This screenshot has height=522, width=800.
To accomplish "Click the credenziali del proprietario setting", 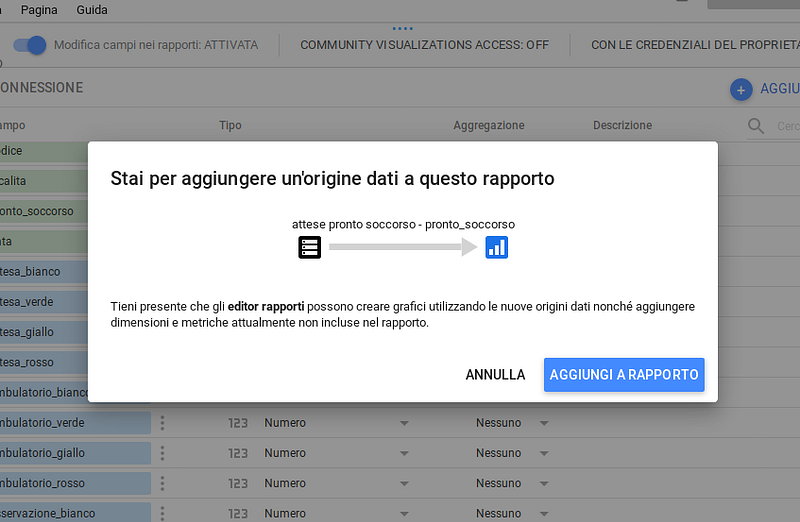I will (x=695, y=45).
